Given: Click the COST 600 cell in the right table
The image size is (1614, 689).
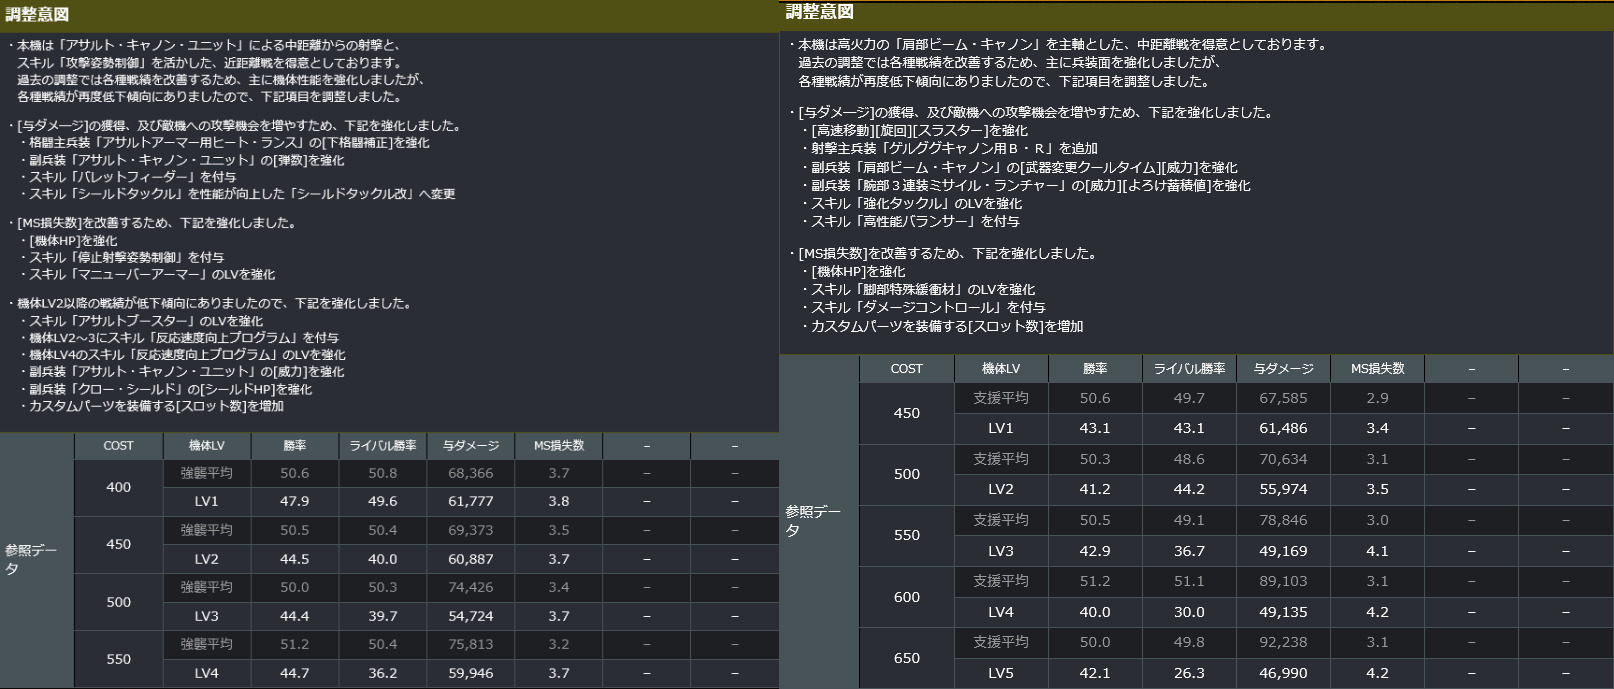Looking at the screenshot, I should pos(906,597).
